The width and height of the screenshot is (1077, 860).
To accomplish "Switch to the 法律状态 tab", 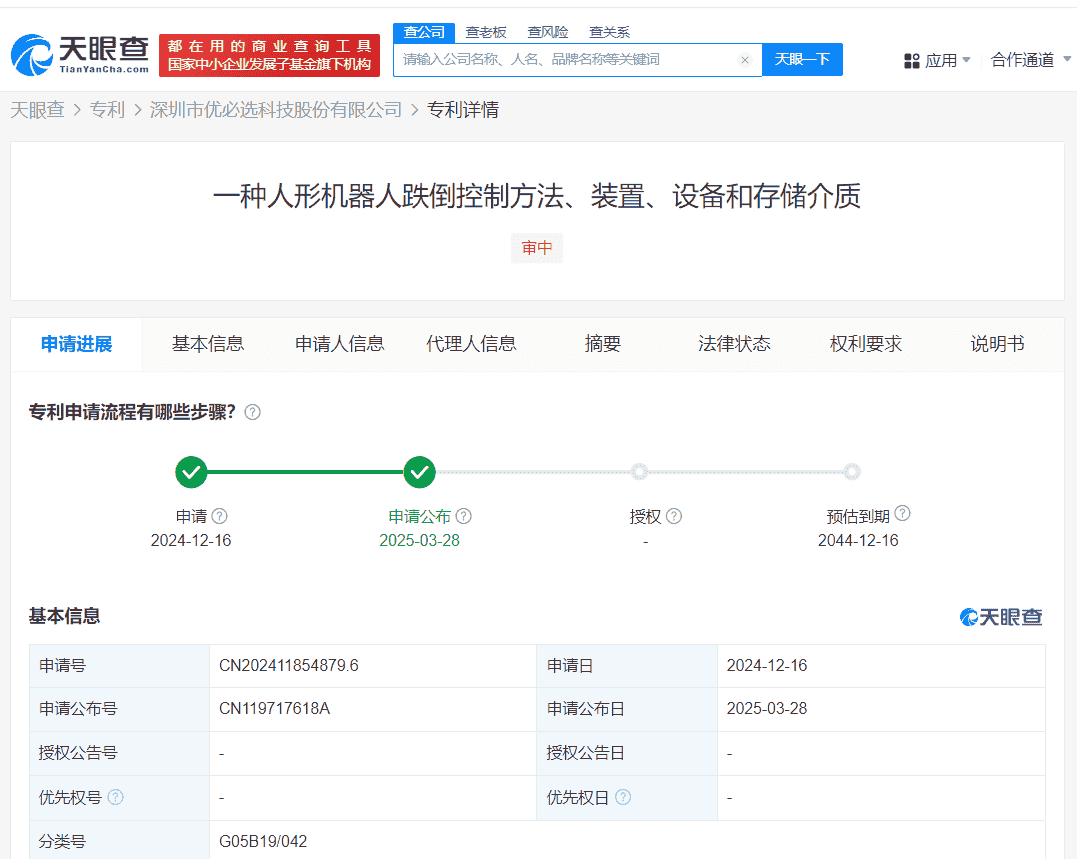I will 735,343.
